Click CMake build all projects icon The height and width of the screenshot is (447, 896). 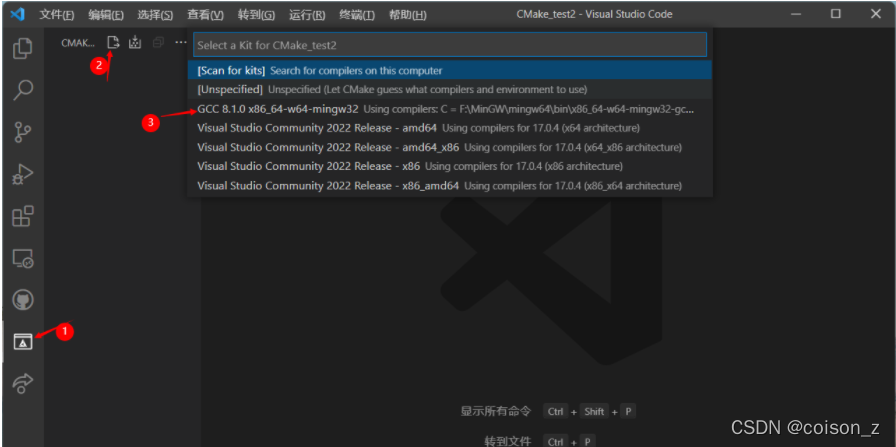(135, 42)
